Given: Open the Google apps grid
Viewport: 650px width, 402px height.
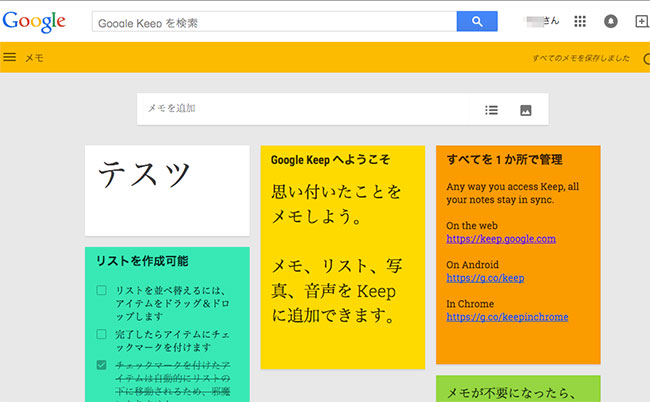Looking at the screenshot, I should point(580,21).
